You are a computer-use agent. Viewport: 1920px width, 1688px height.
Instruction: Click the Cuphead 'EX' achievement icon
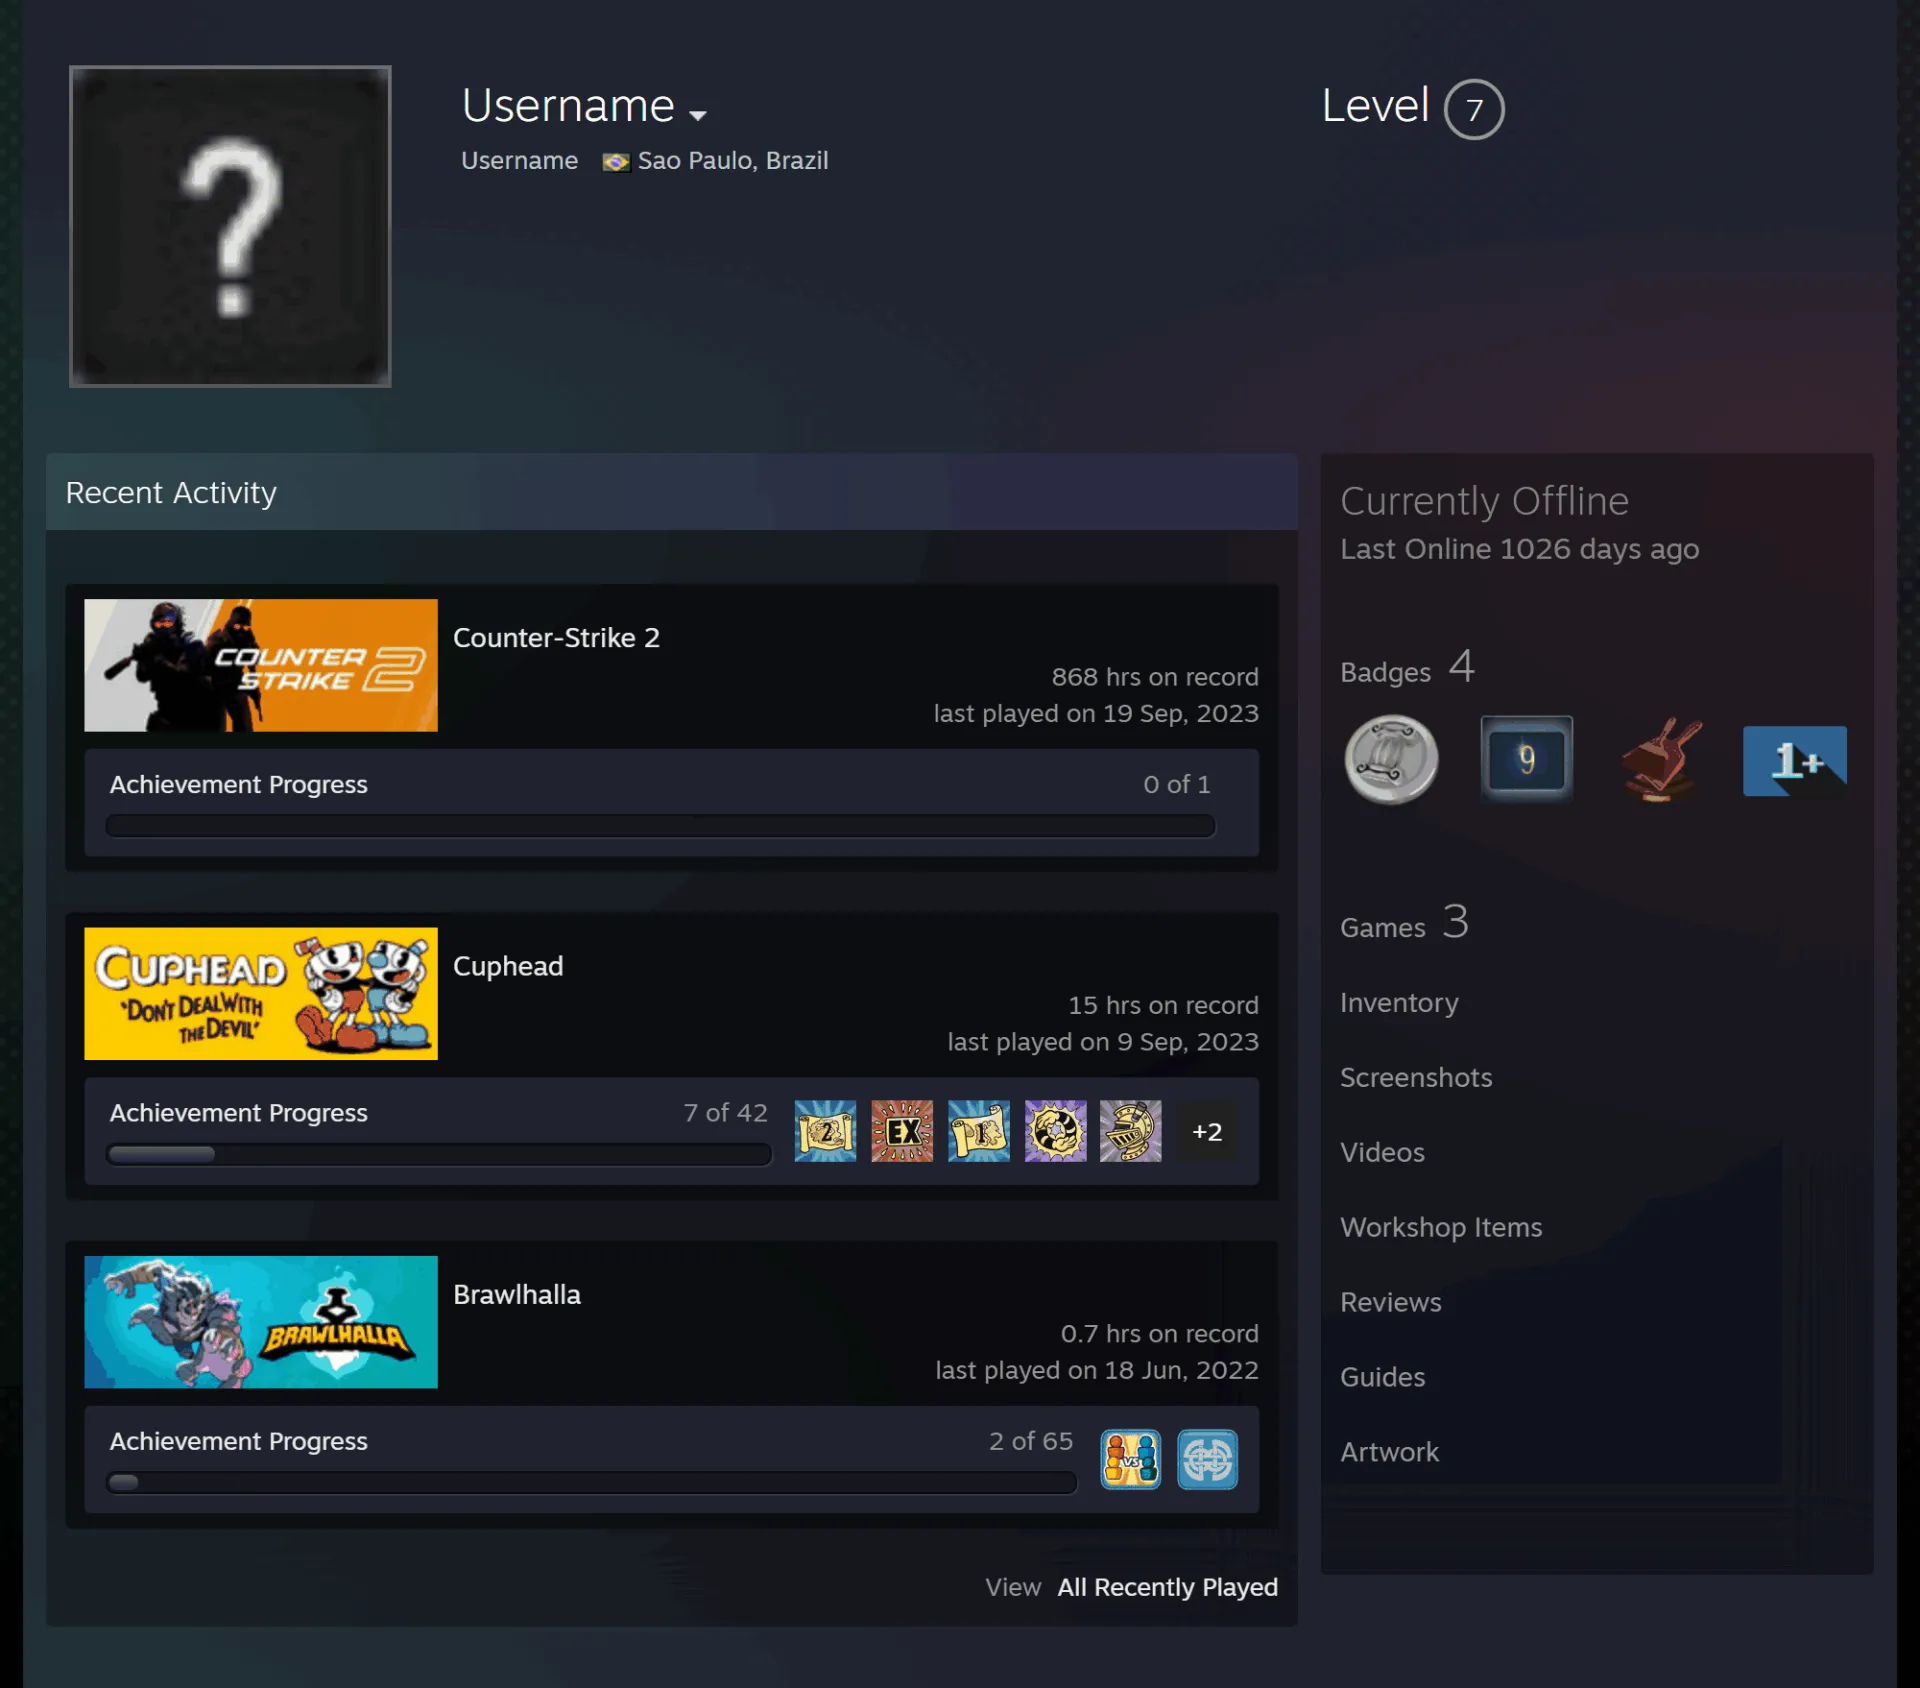coord(902,1131)
